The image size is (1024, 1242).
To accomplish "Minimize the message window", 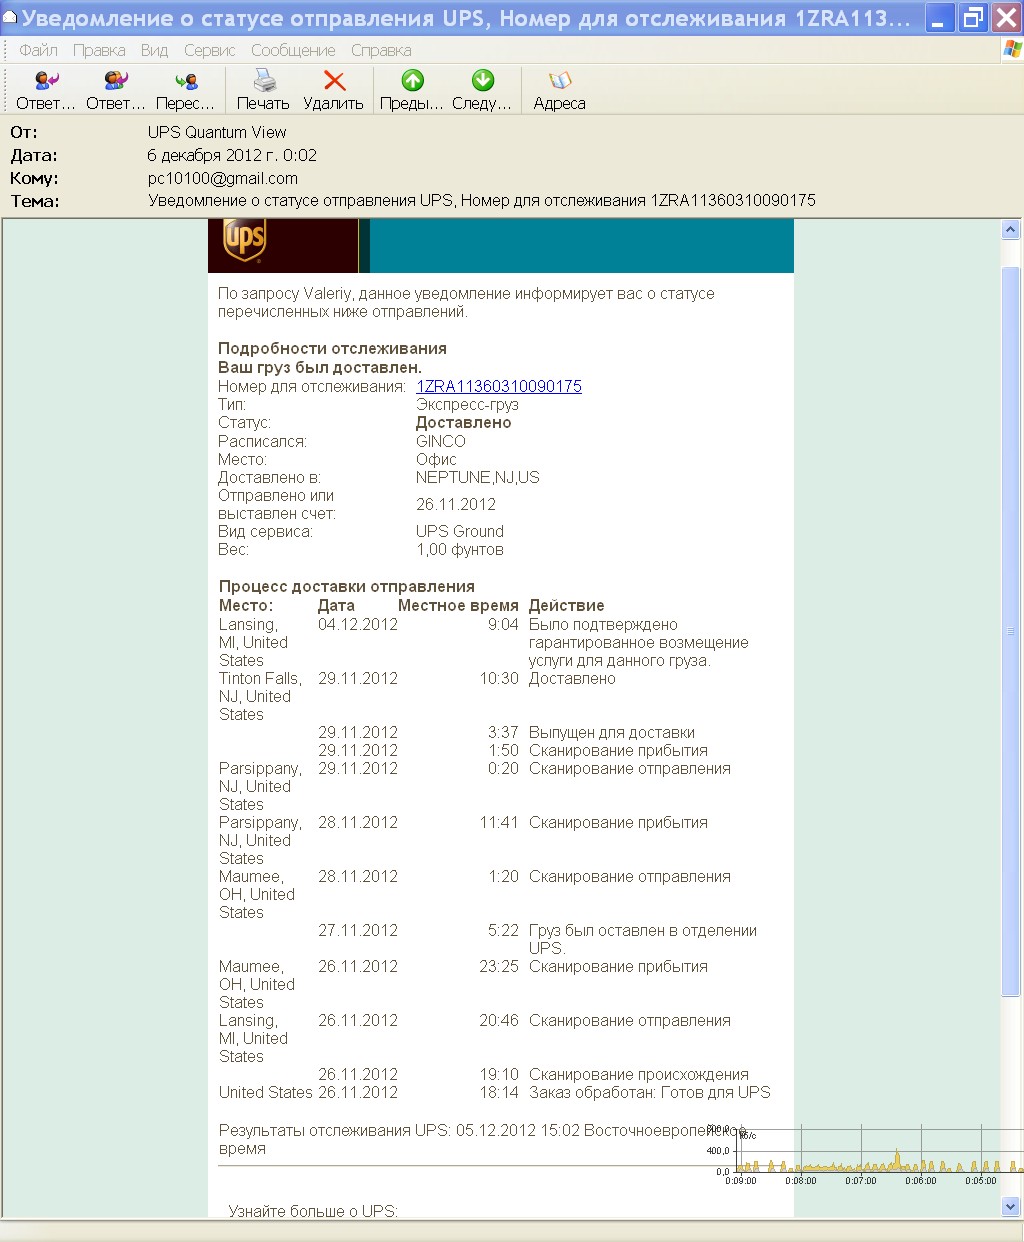I will [x=939, y=18].
